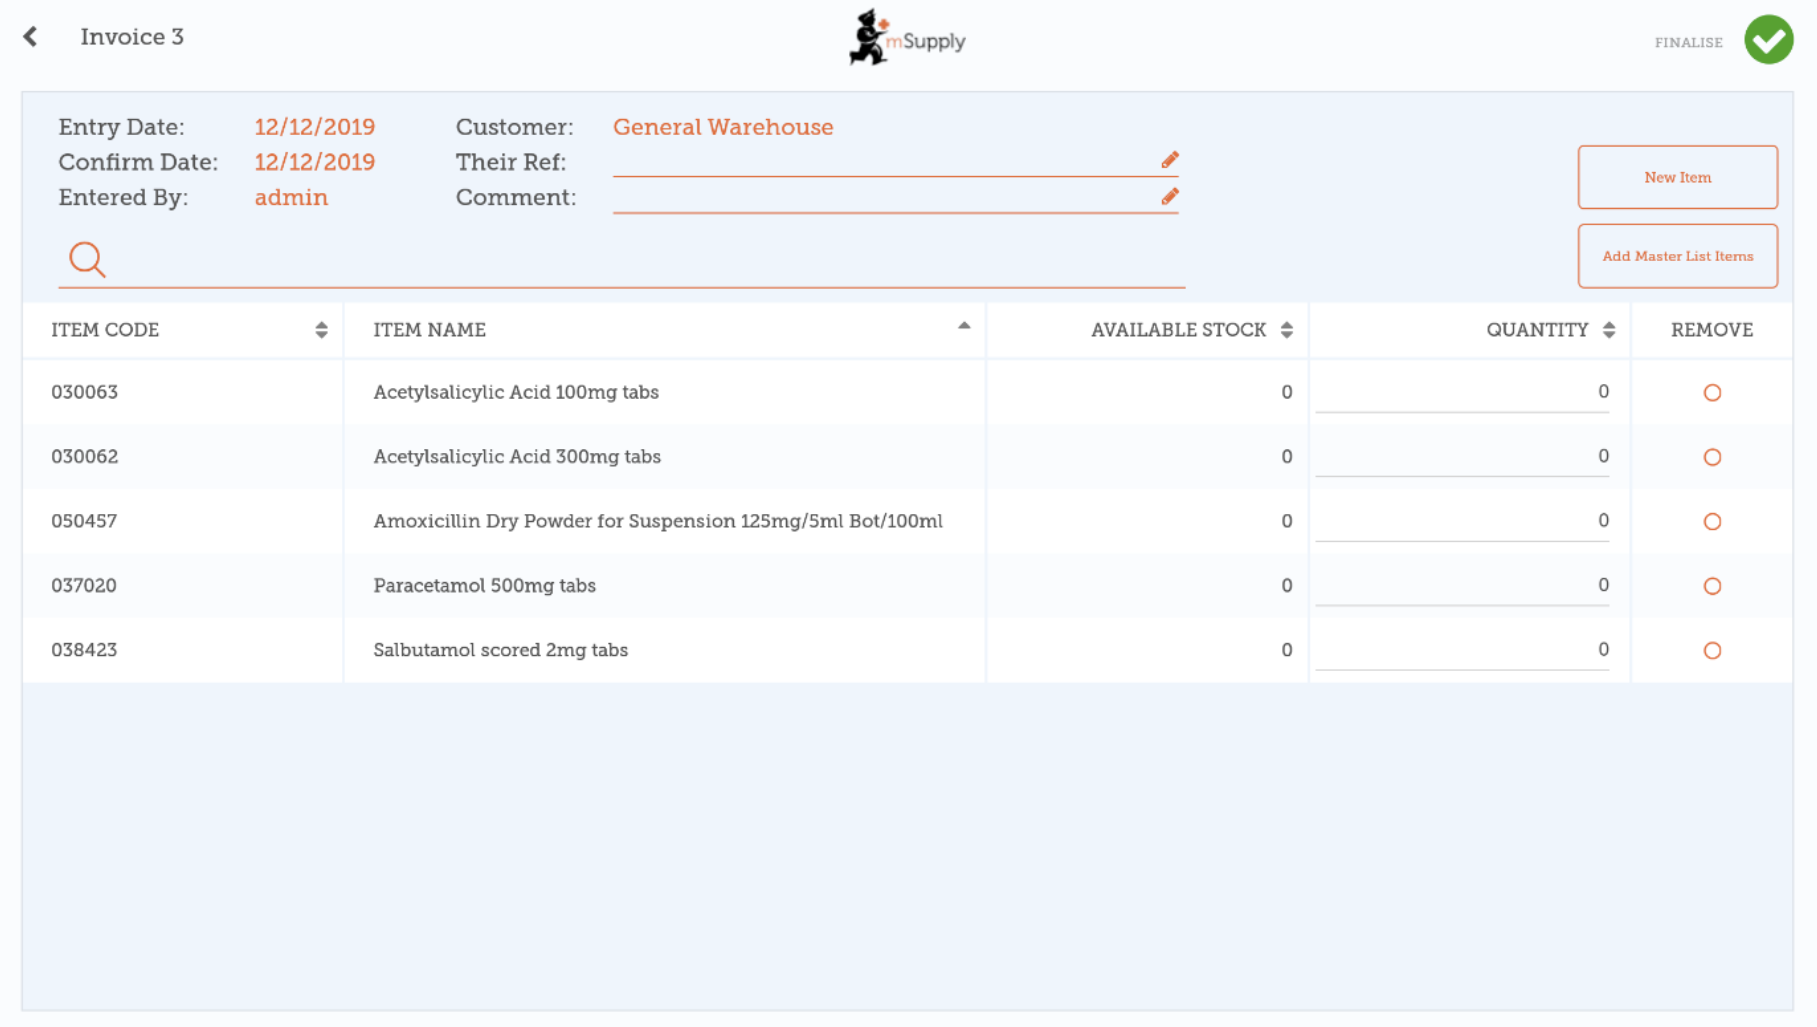1817x1027 pixels.
Task: Mark Amoxicillin Dry Powder row for removal
Action: 1712,522
